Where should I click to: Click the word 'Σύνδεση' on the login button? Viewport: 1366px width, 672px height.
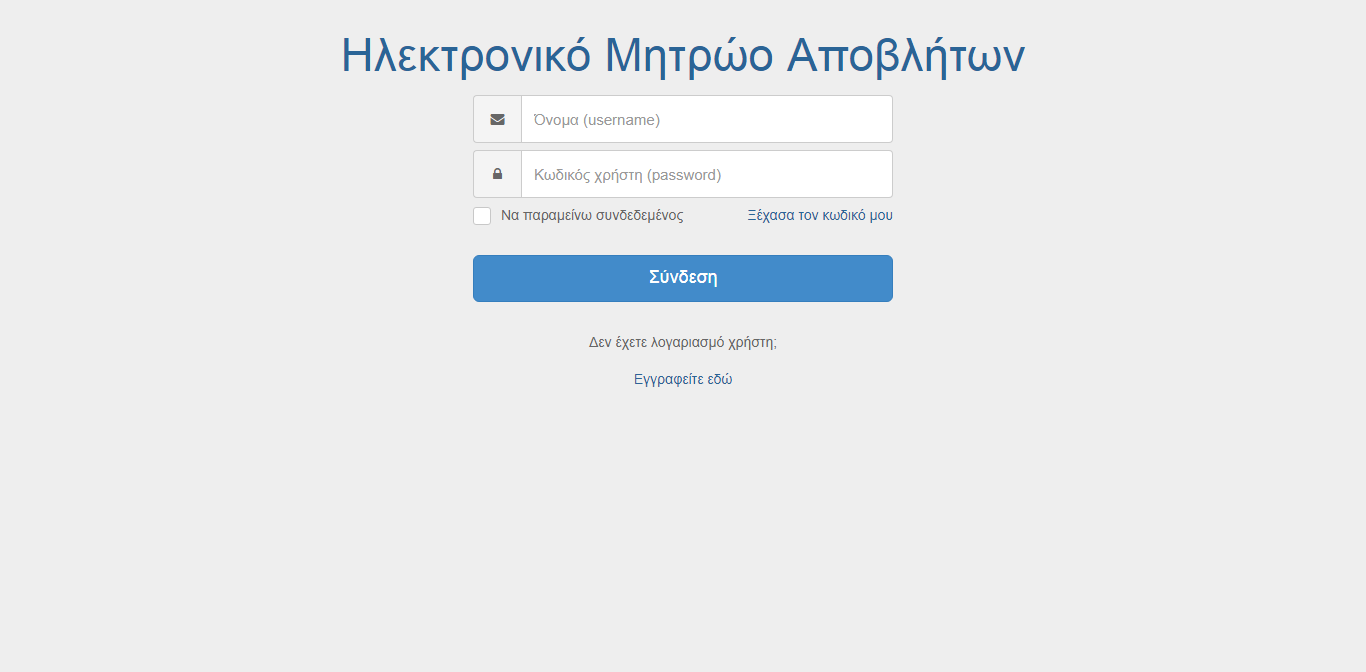click(683, 277)
